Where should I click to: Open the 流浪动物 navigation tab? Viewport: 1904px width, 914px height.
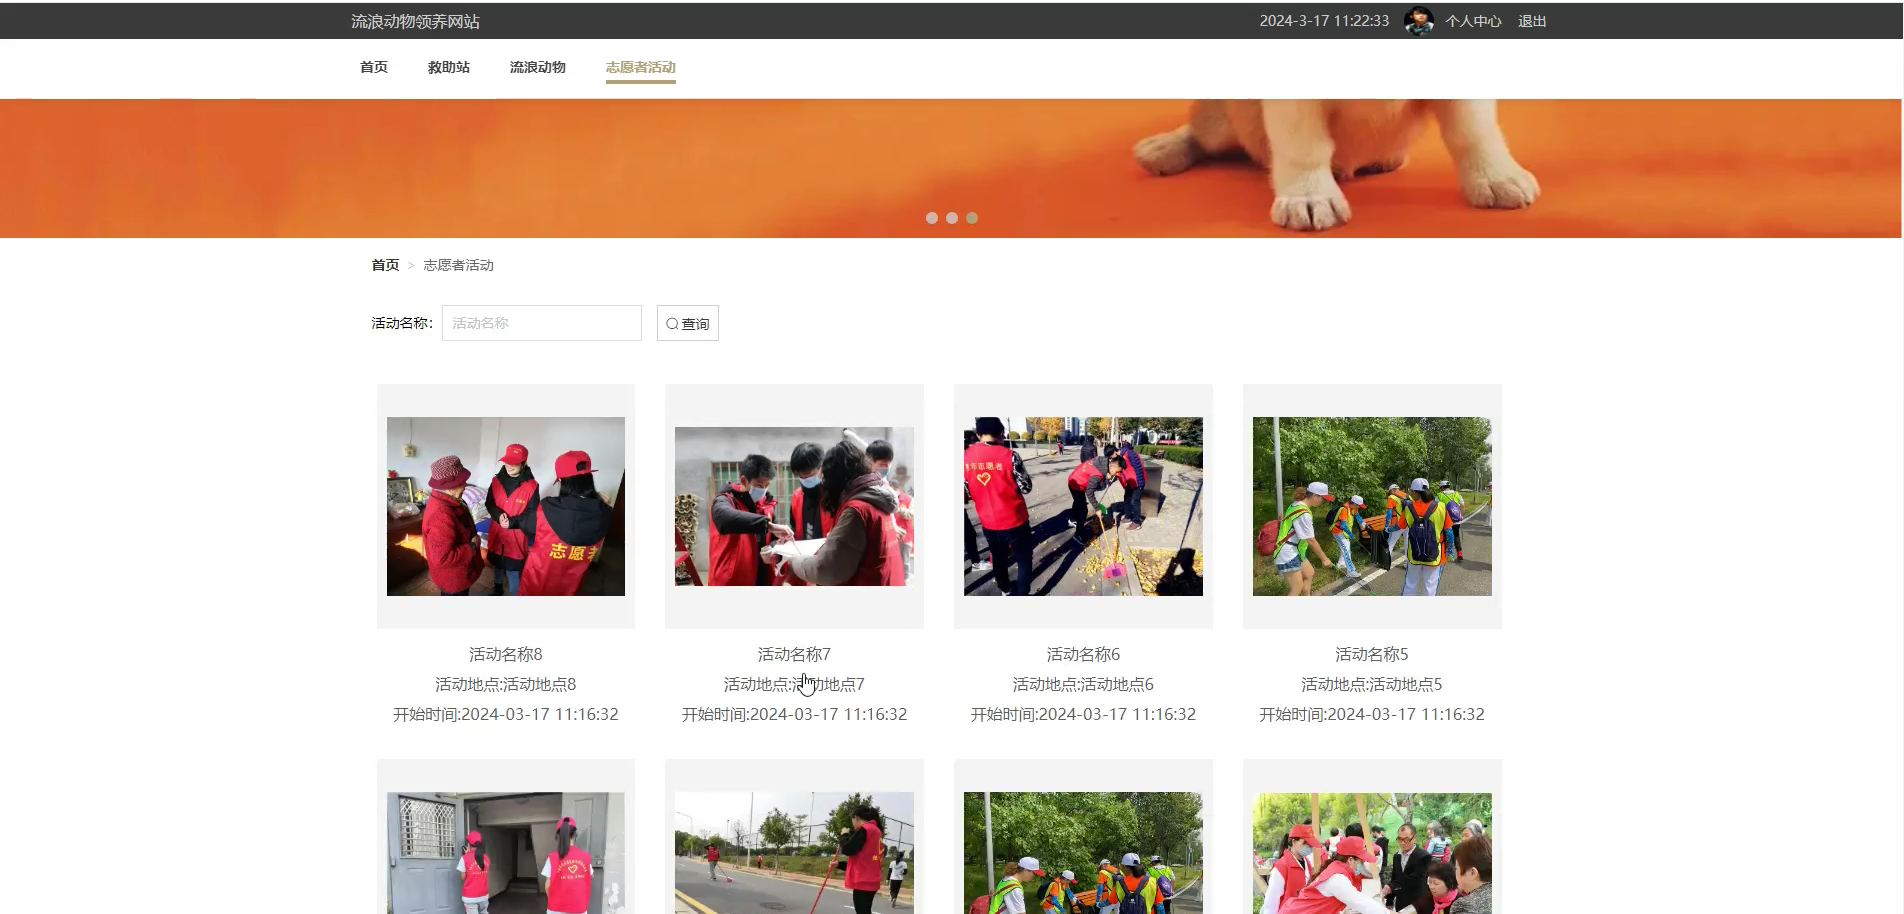[x=538, y=67]
